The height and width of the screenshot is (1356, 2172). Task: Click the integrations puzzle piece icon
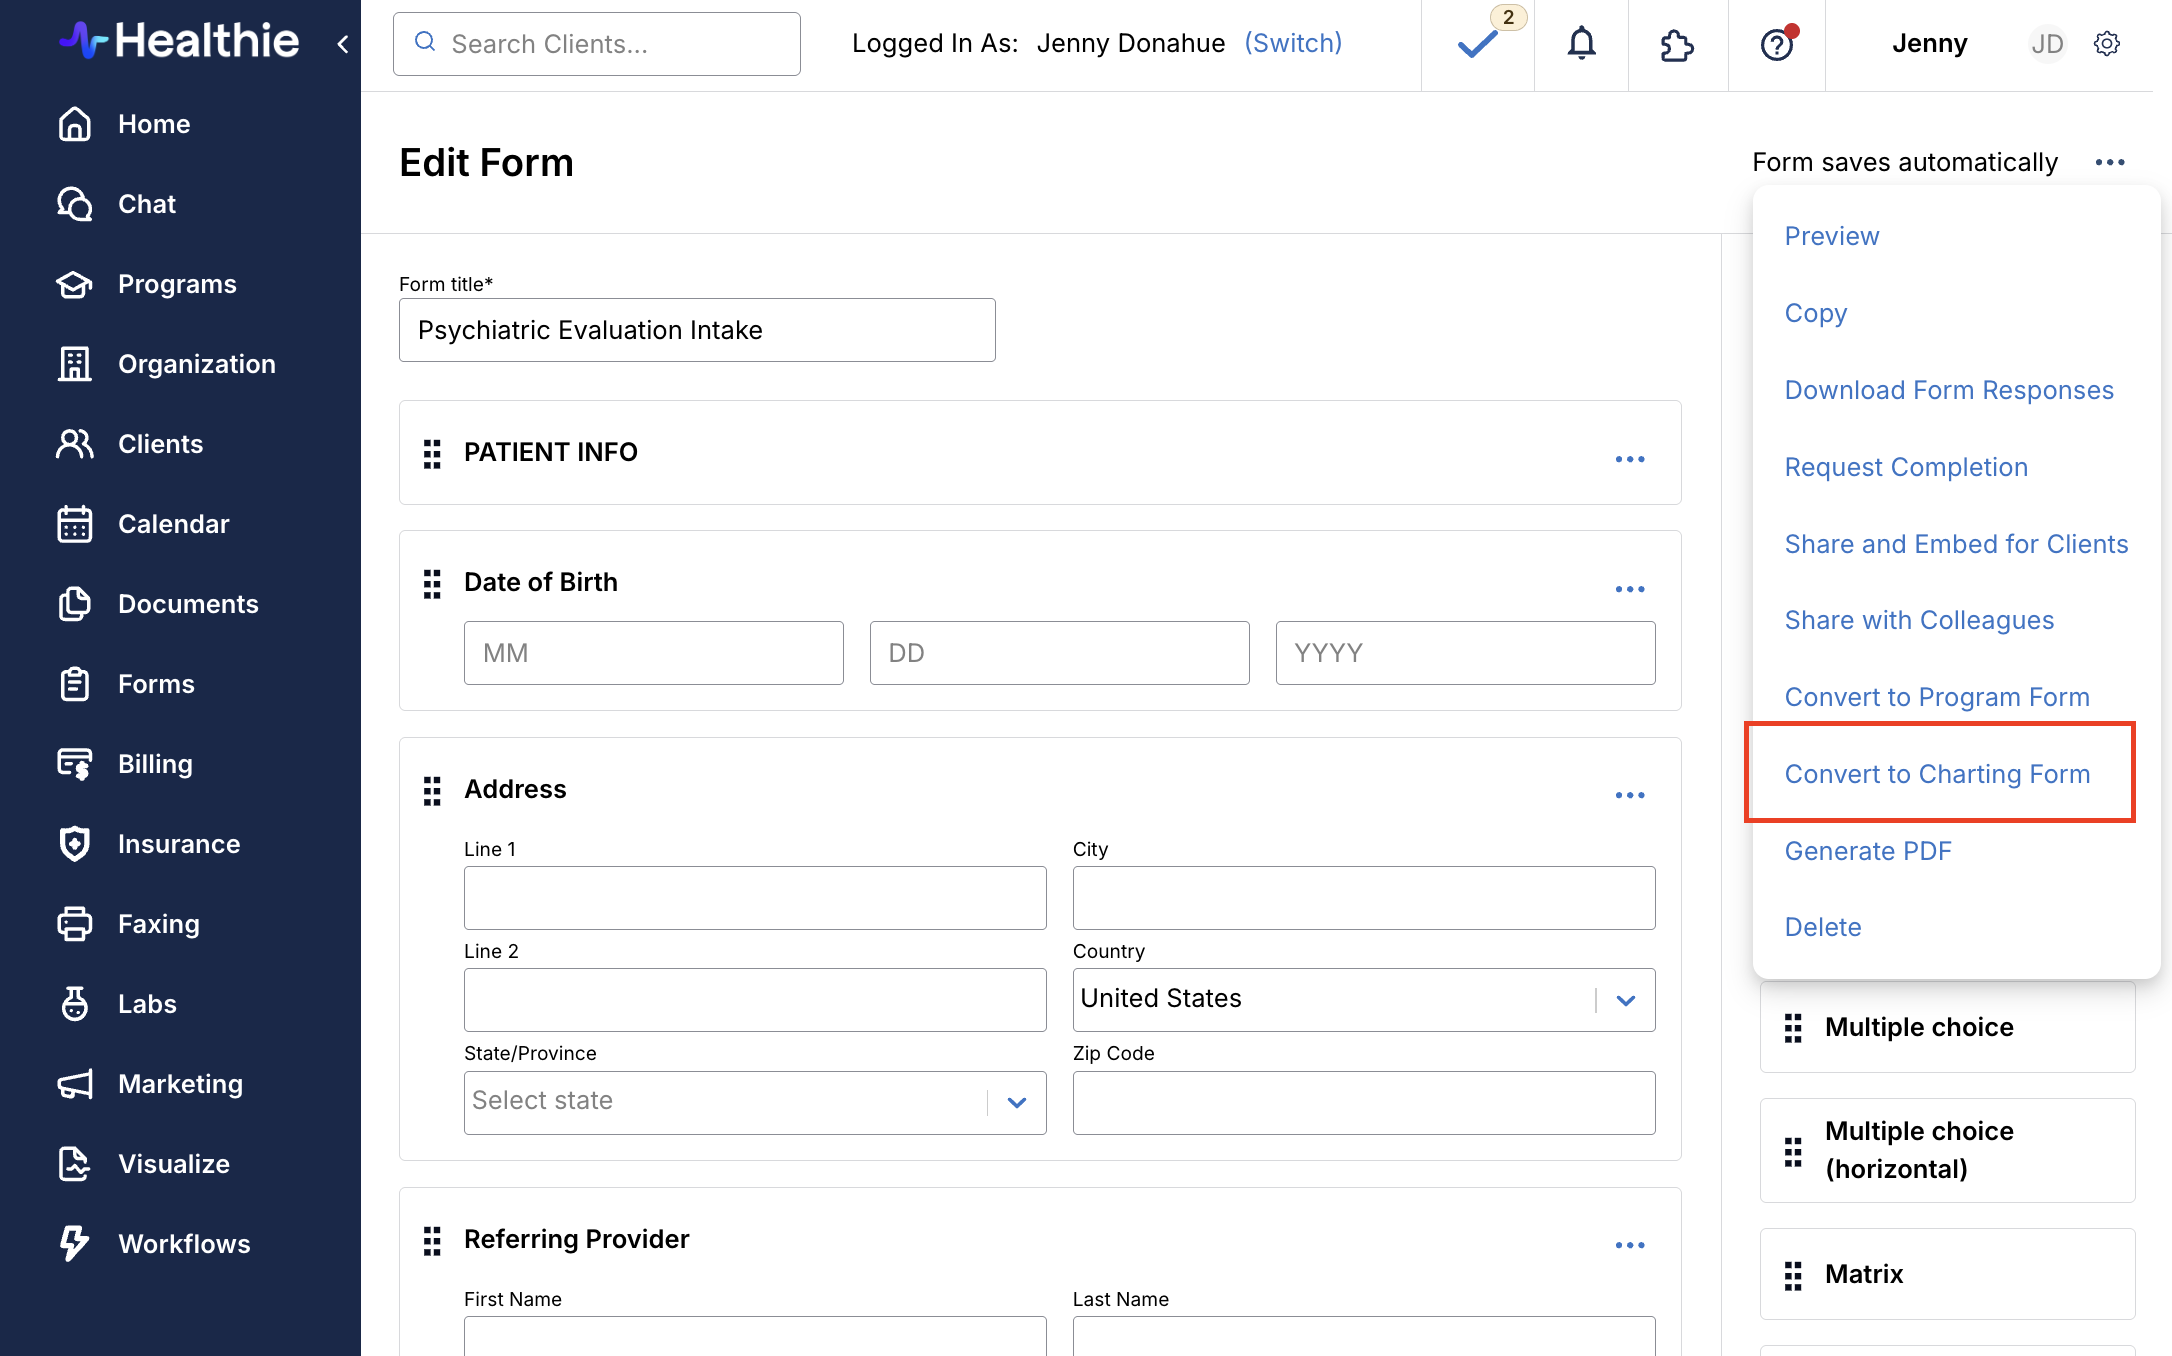(x=1677, y=45)
